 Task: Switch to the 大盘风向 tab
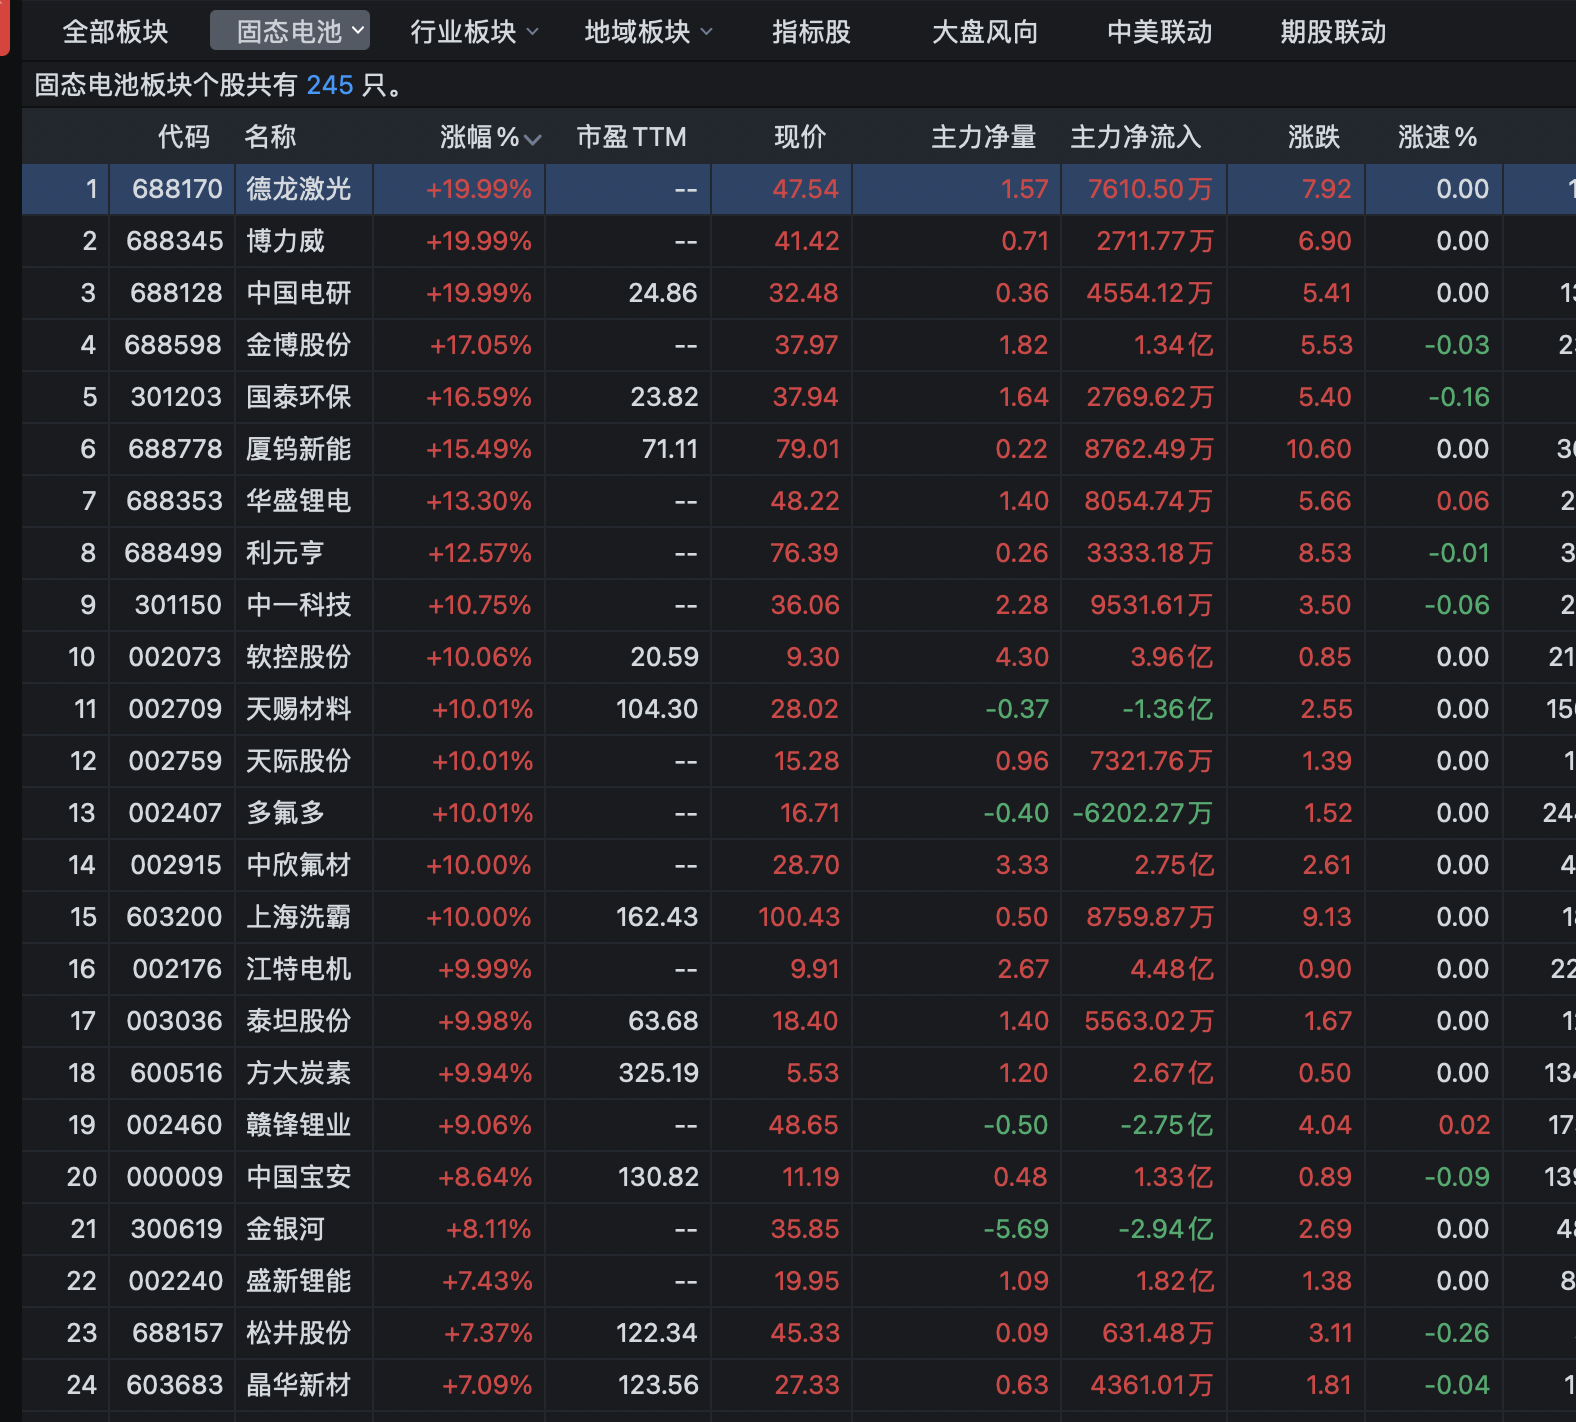[x=985, y=32]
